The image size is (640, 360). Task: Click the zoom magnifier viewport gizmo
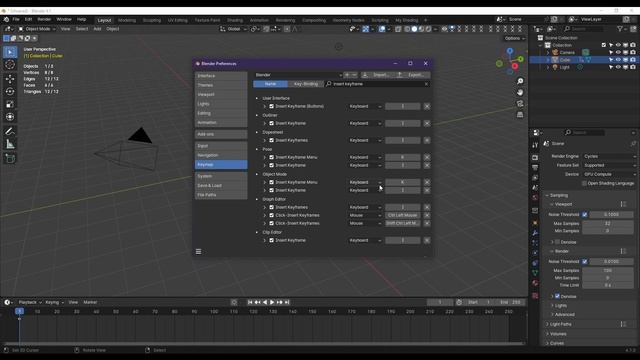tap(520, 81)
